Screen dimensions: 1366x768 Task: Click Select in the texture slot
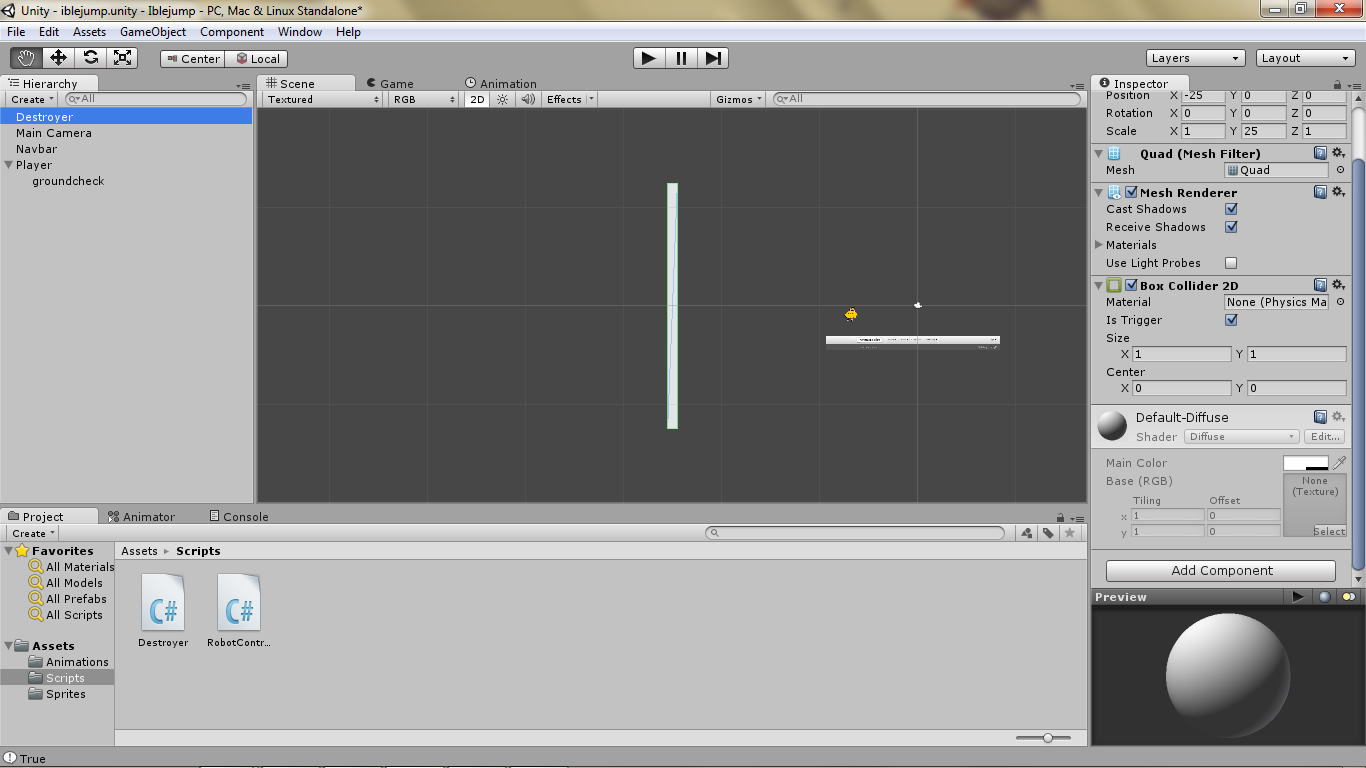click(1329, 532)
